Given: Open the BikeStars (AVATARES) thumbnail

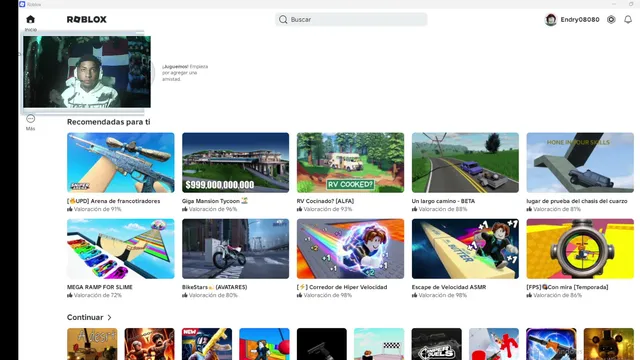Looking at the screenshot, I should point(236,249).
